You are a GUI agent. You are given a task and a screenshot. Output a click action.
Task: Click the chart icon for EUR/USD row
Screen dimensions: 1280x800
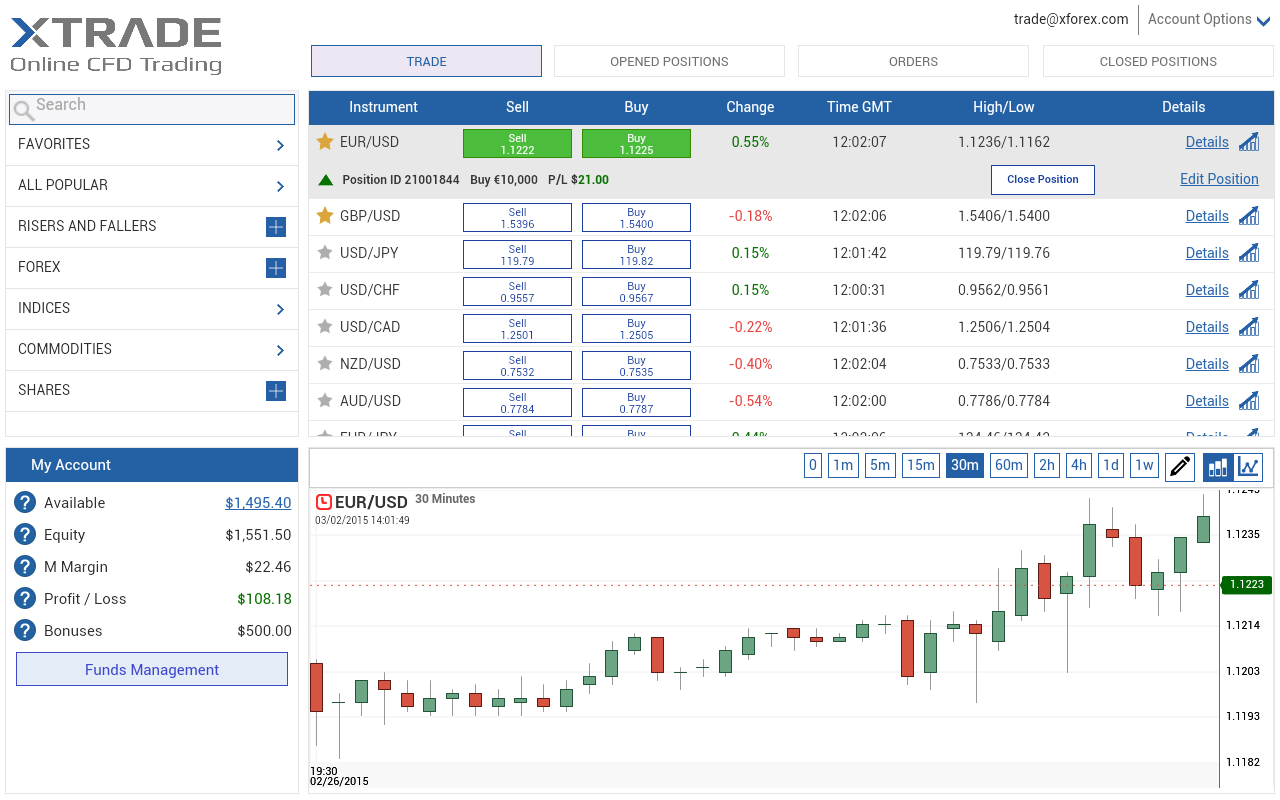1248,142
